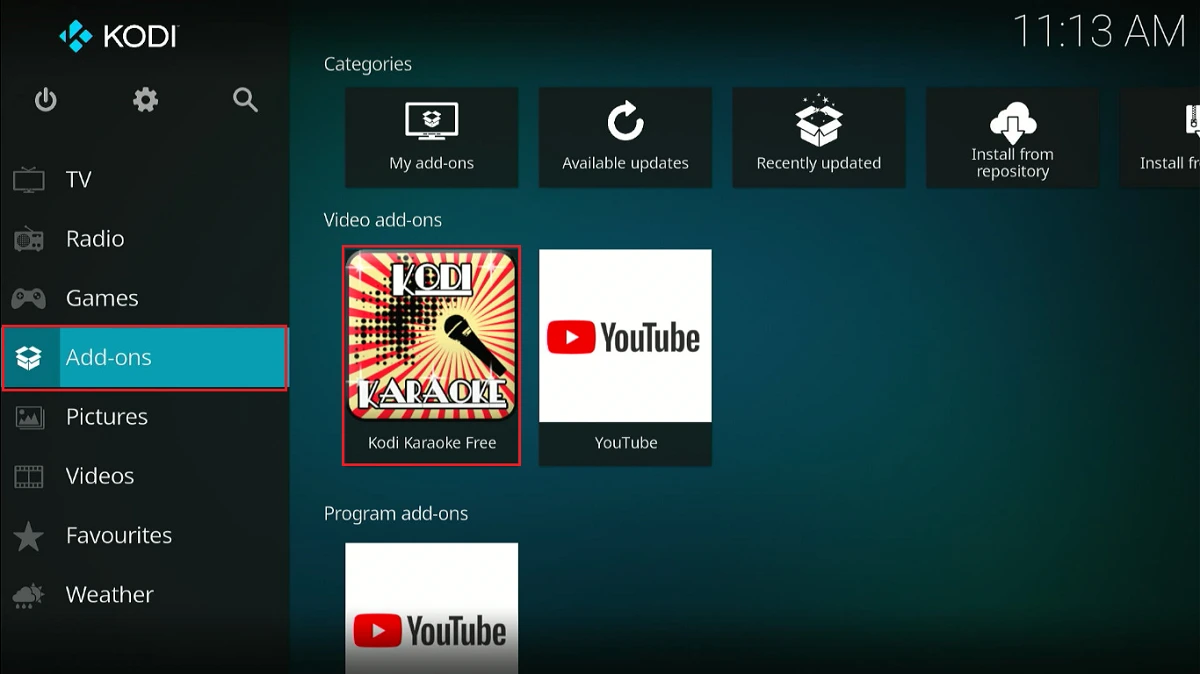Click the Pictures icon in sidebar

pos(29,417)
